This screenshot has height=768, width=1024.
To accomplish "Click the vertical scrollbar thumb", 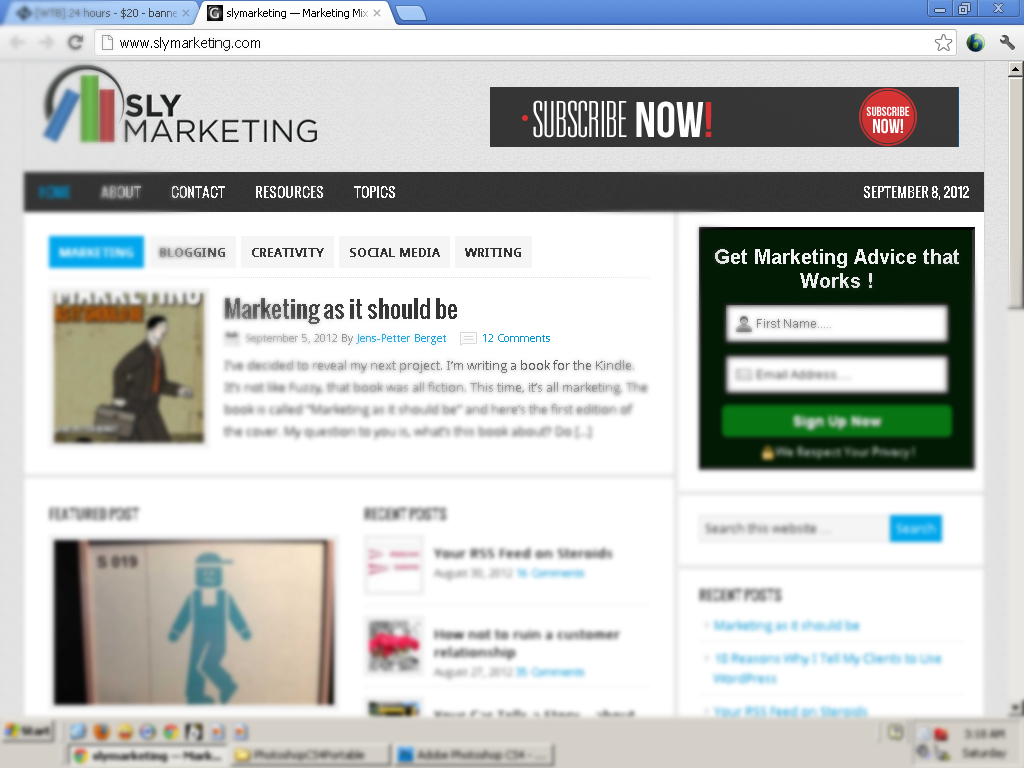I will click(1016, 193).
